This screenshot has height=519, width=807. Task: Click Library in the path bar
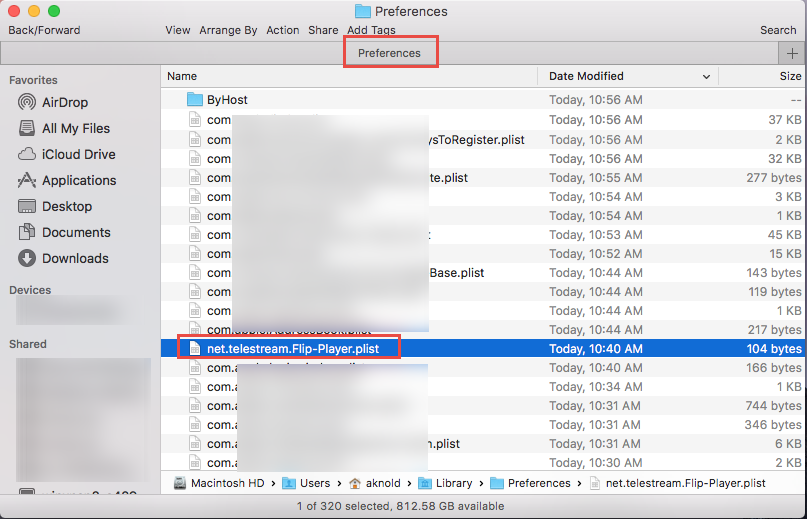point(453,483)
